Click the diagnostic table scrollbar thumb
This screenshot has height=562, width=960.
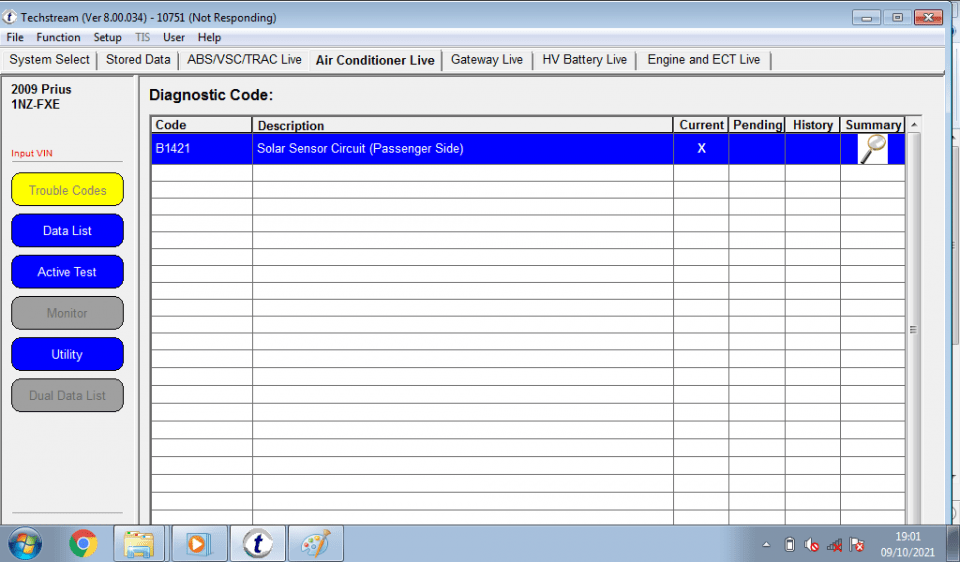tap(913, 329)
